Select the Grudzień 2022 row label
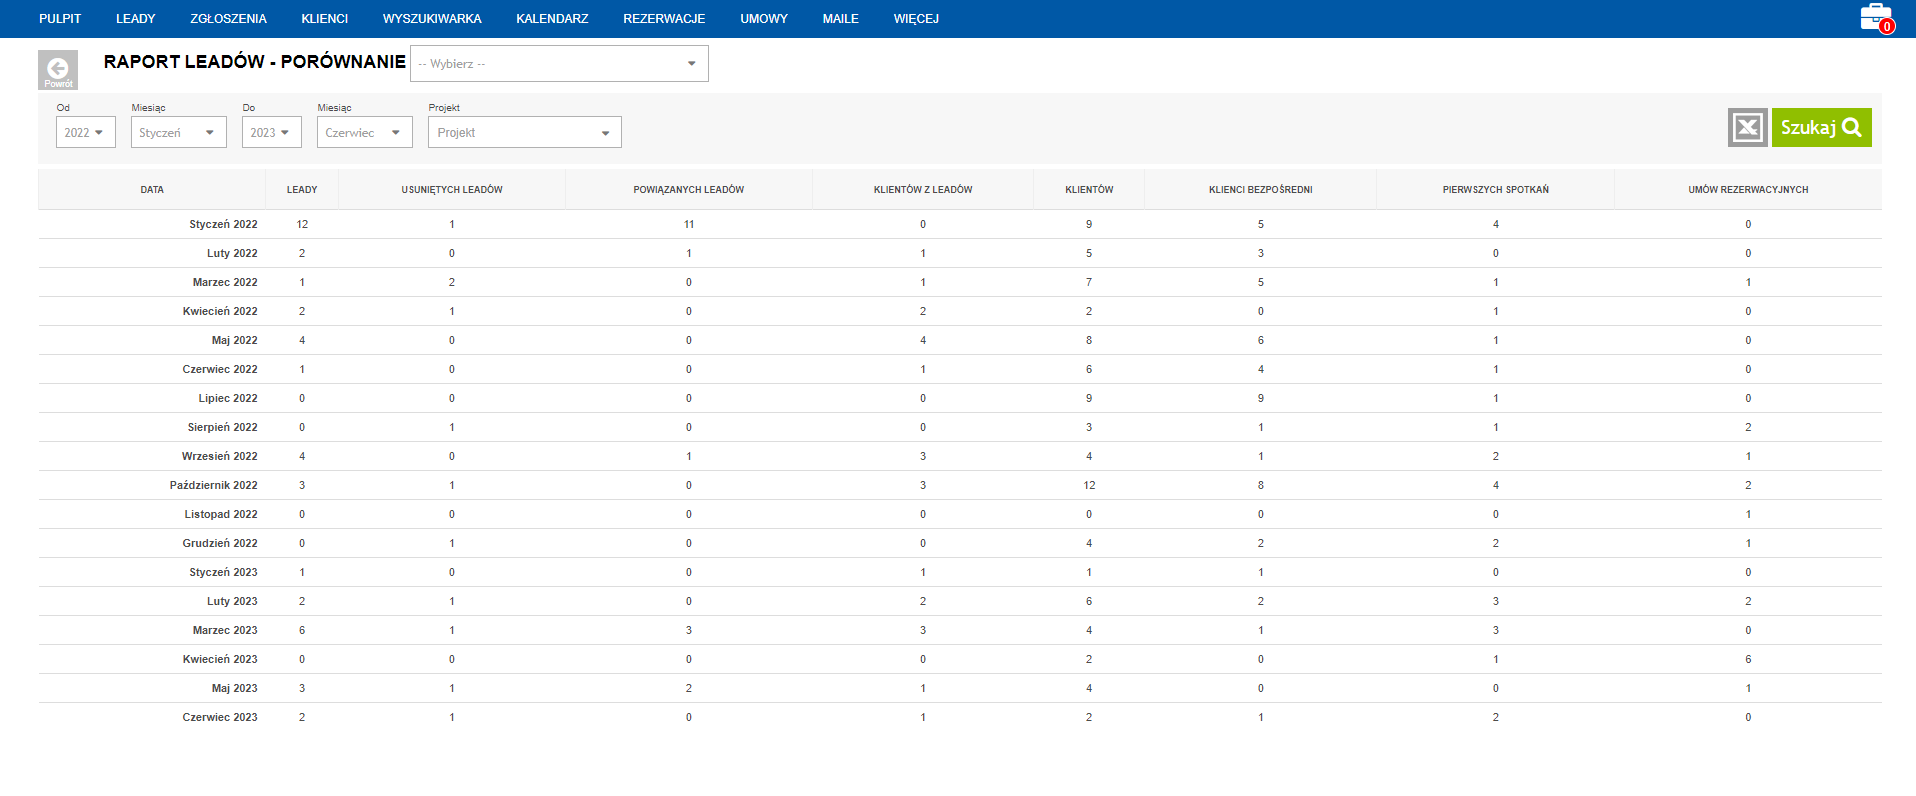Image resolution: width=1916 pixels, height=796 pixels. point(220,544)
